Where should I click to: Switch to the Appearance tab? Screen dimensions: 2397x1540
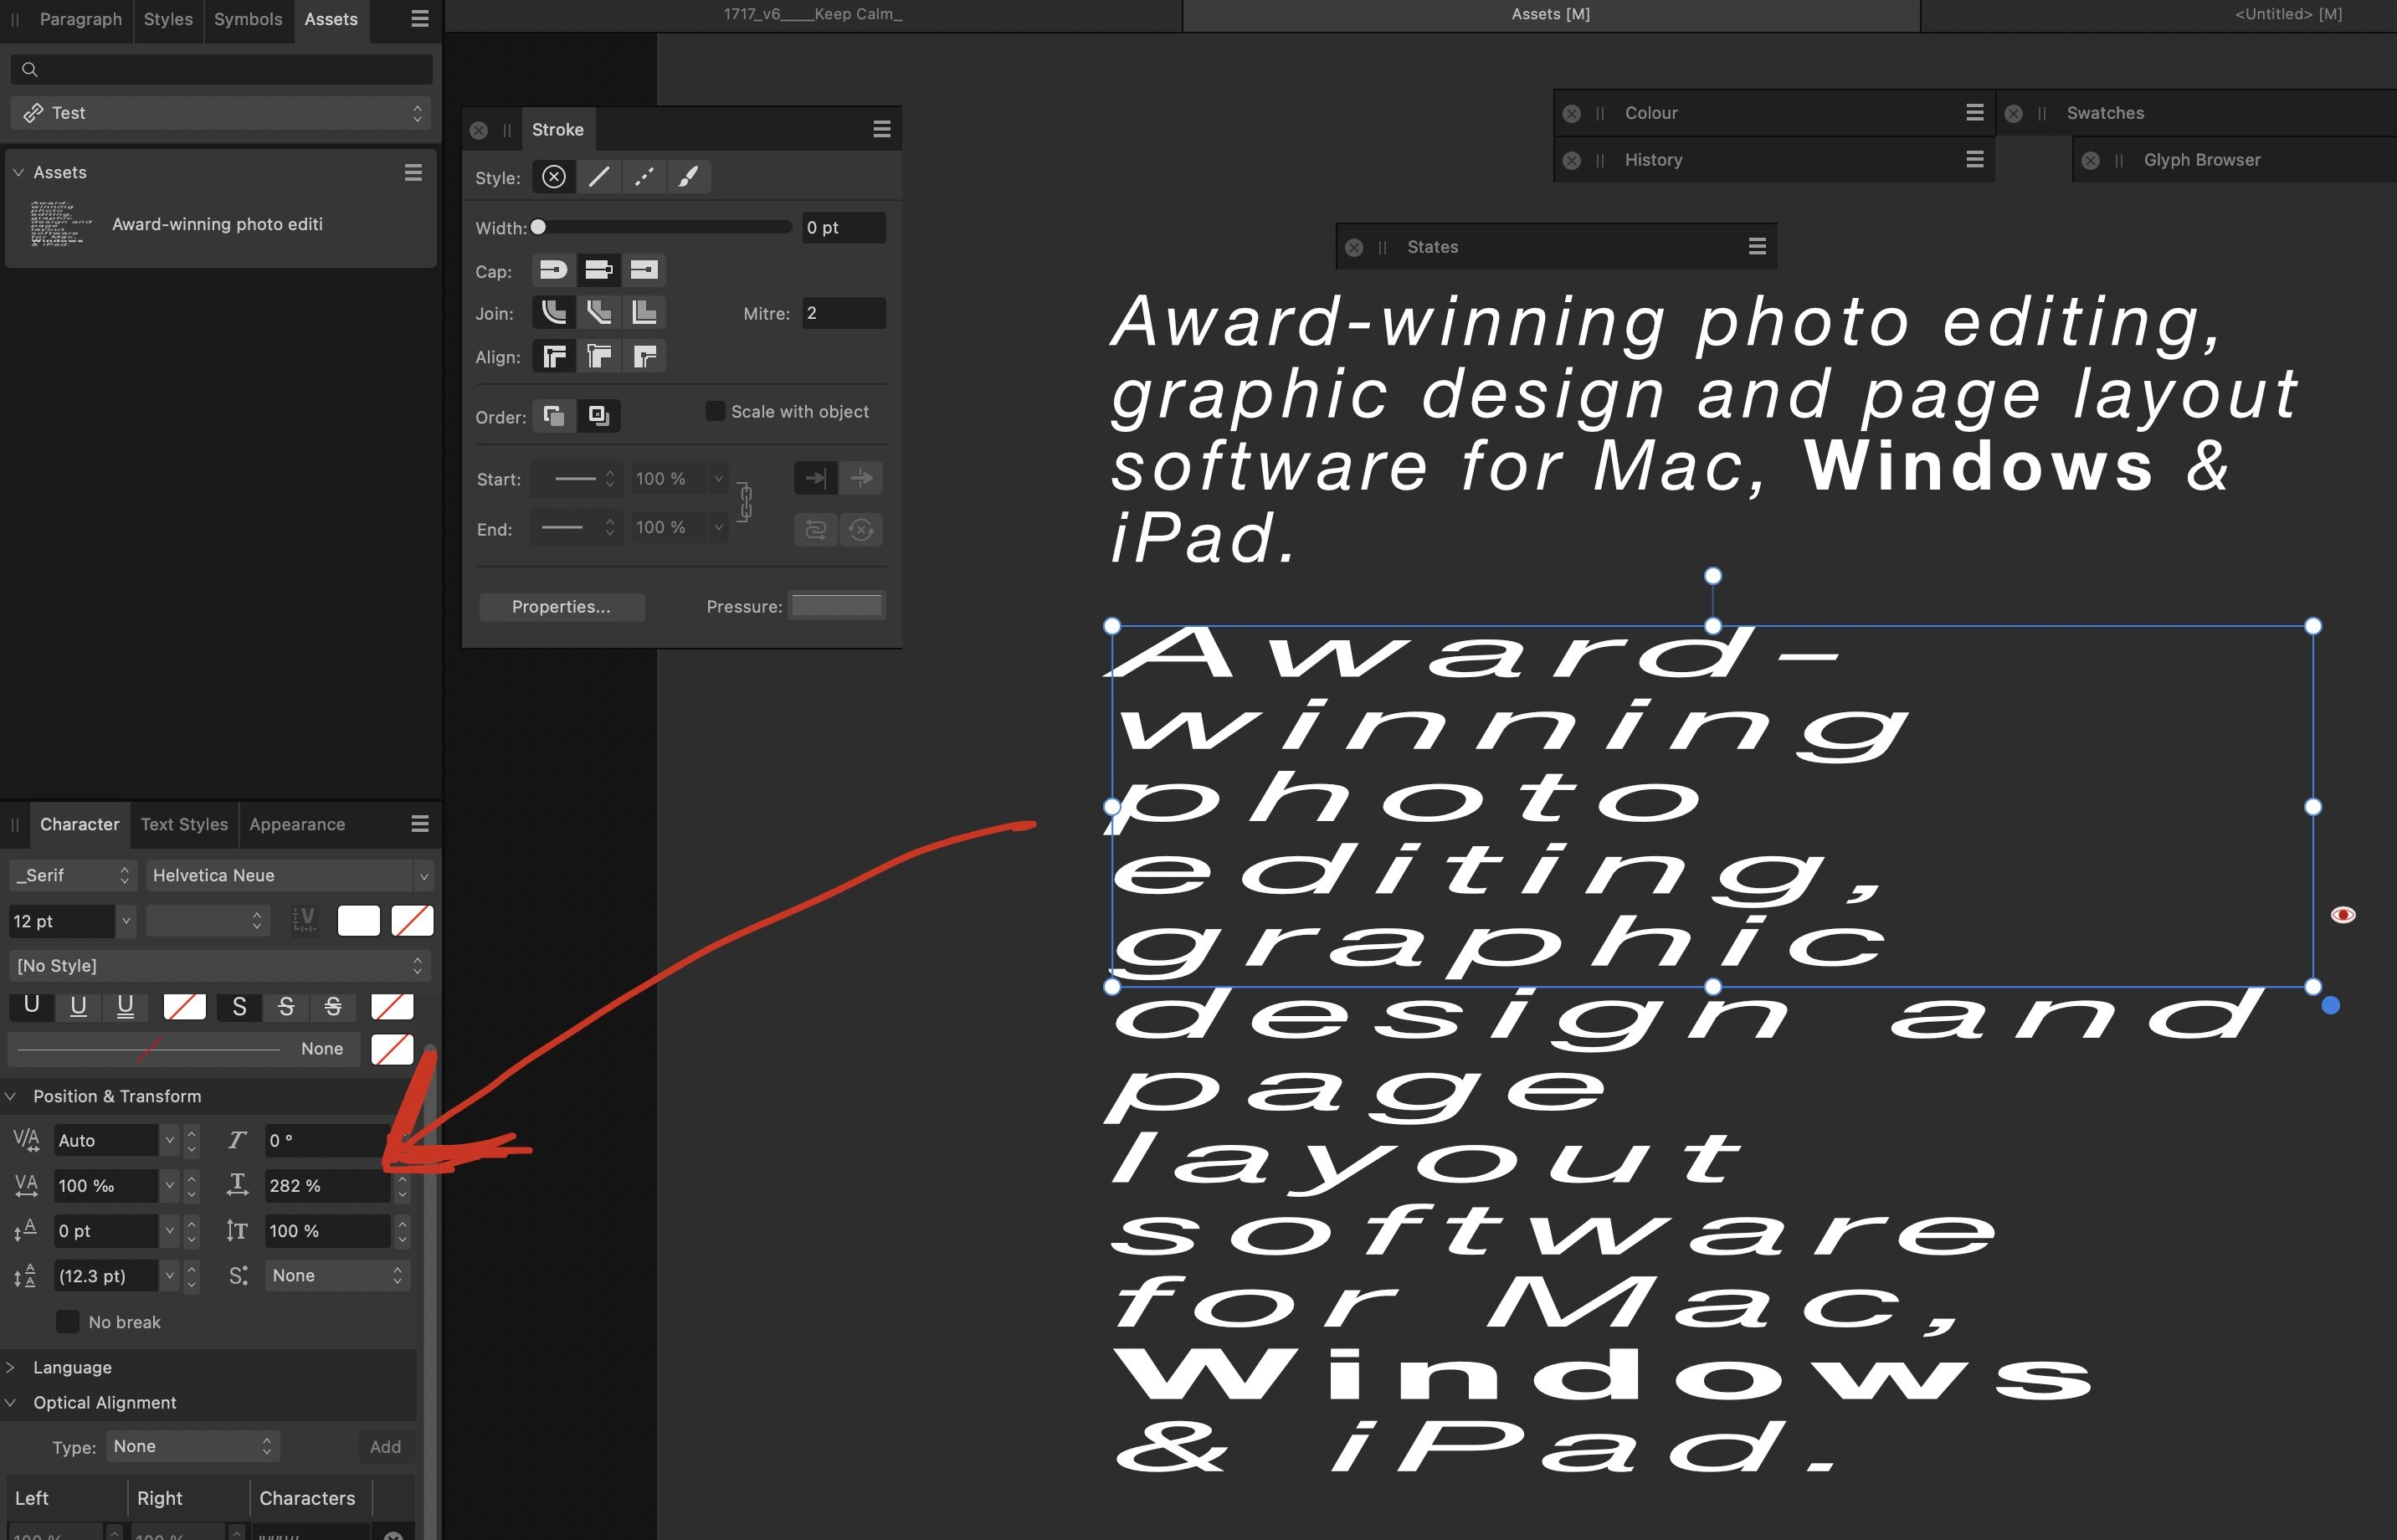(297, 824)
